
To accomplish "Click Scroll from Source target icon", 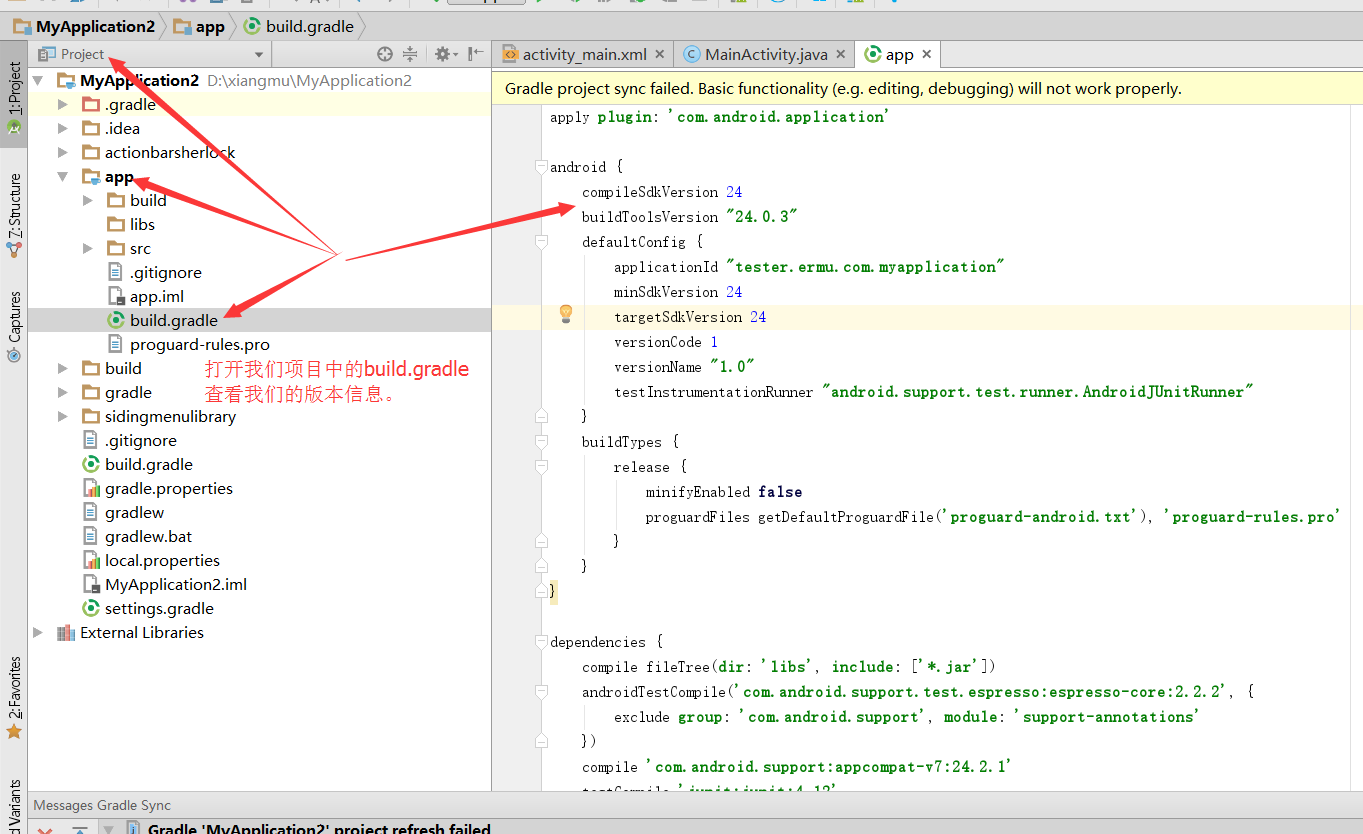I will click(385, 54).
